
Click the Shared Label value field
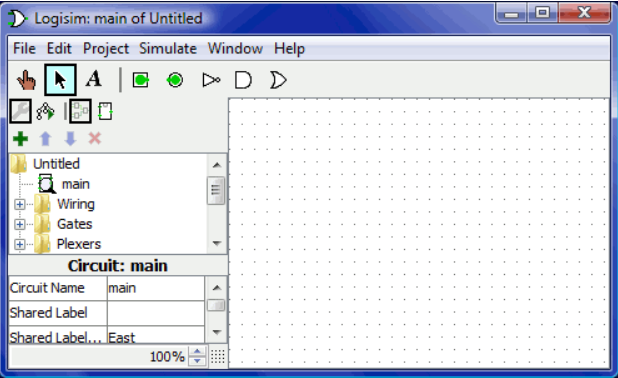coord(156,313)
